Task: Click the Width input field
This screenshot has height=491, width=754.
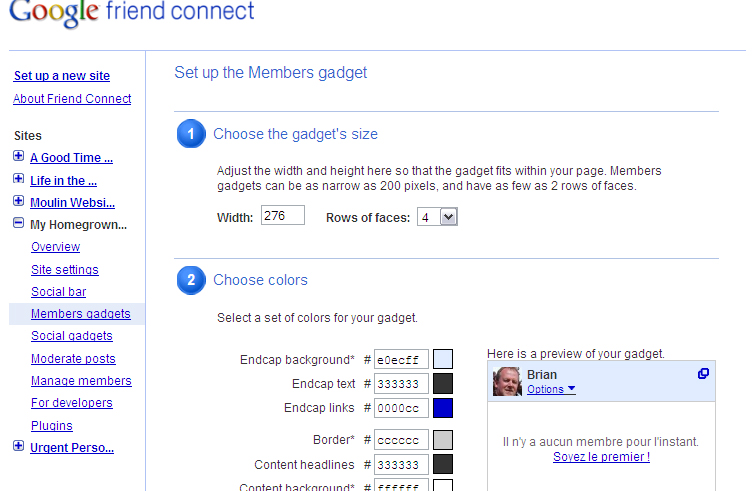Action: pos(283,215)
